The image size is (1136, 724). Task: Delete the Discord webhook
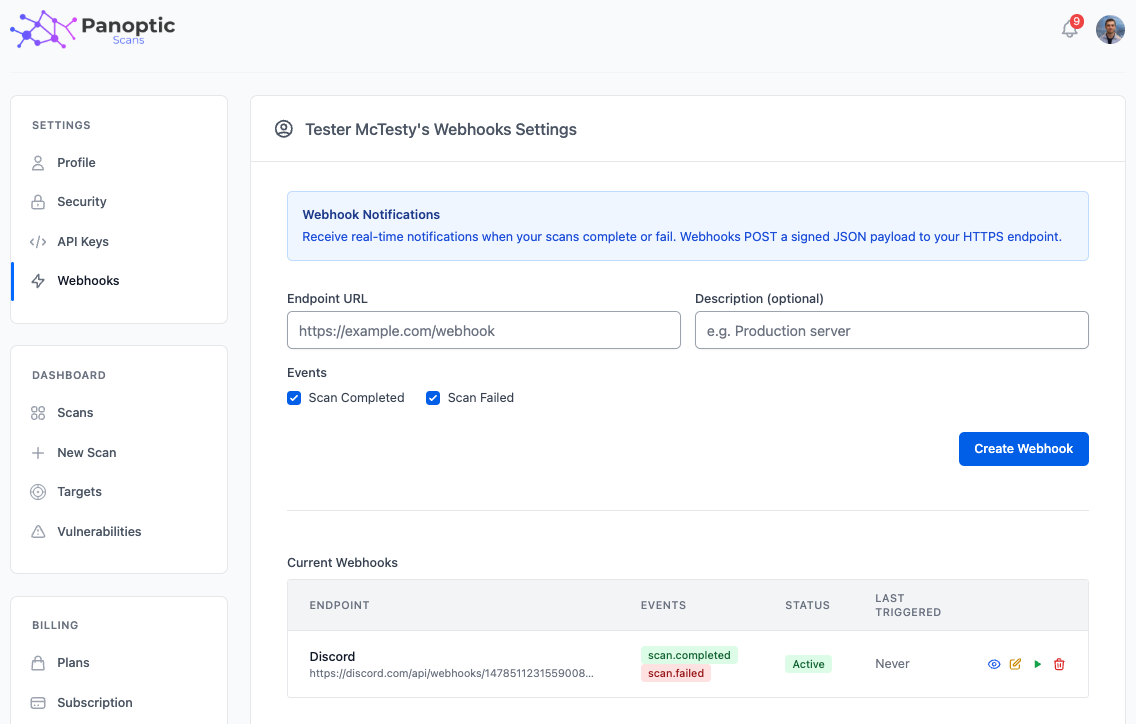pos(1059,664)
